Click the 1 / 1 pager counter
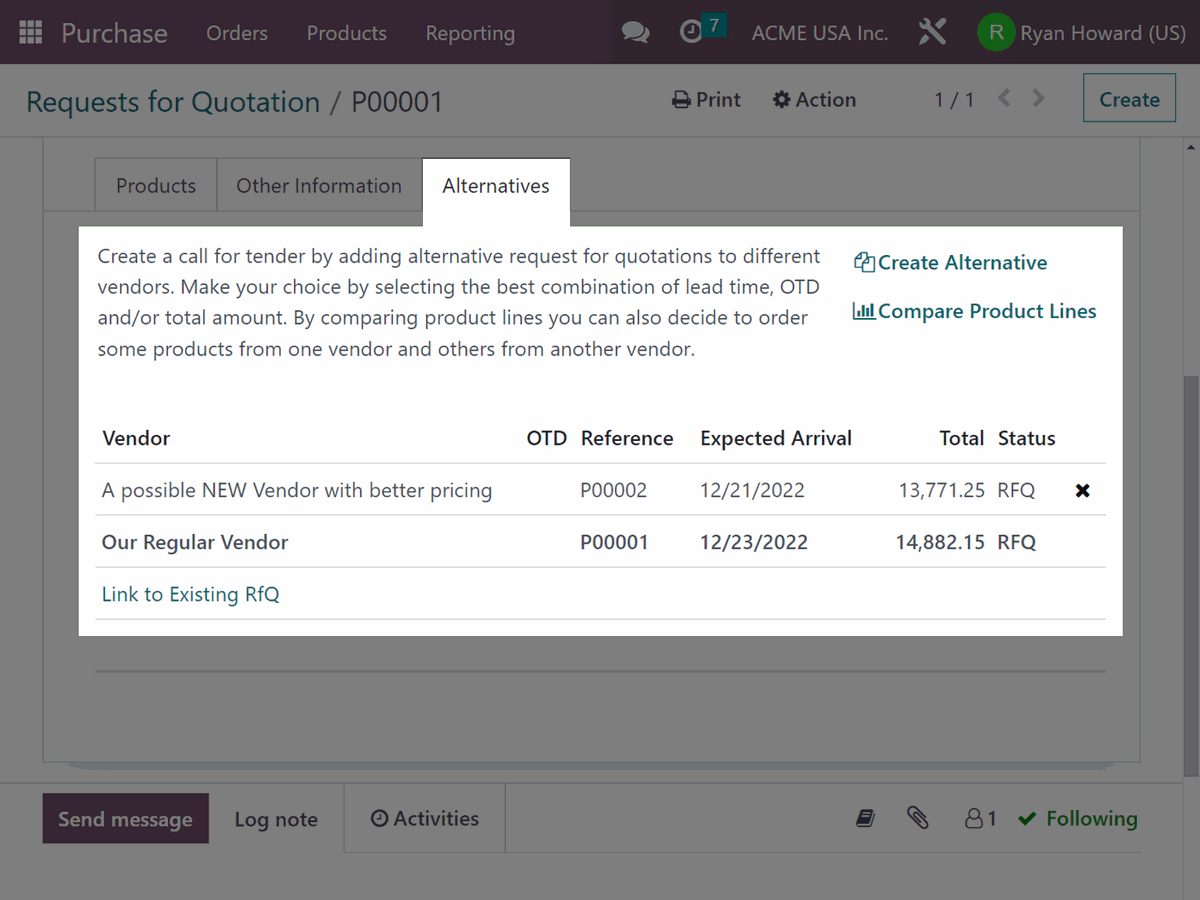 point(954,99)
